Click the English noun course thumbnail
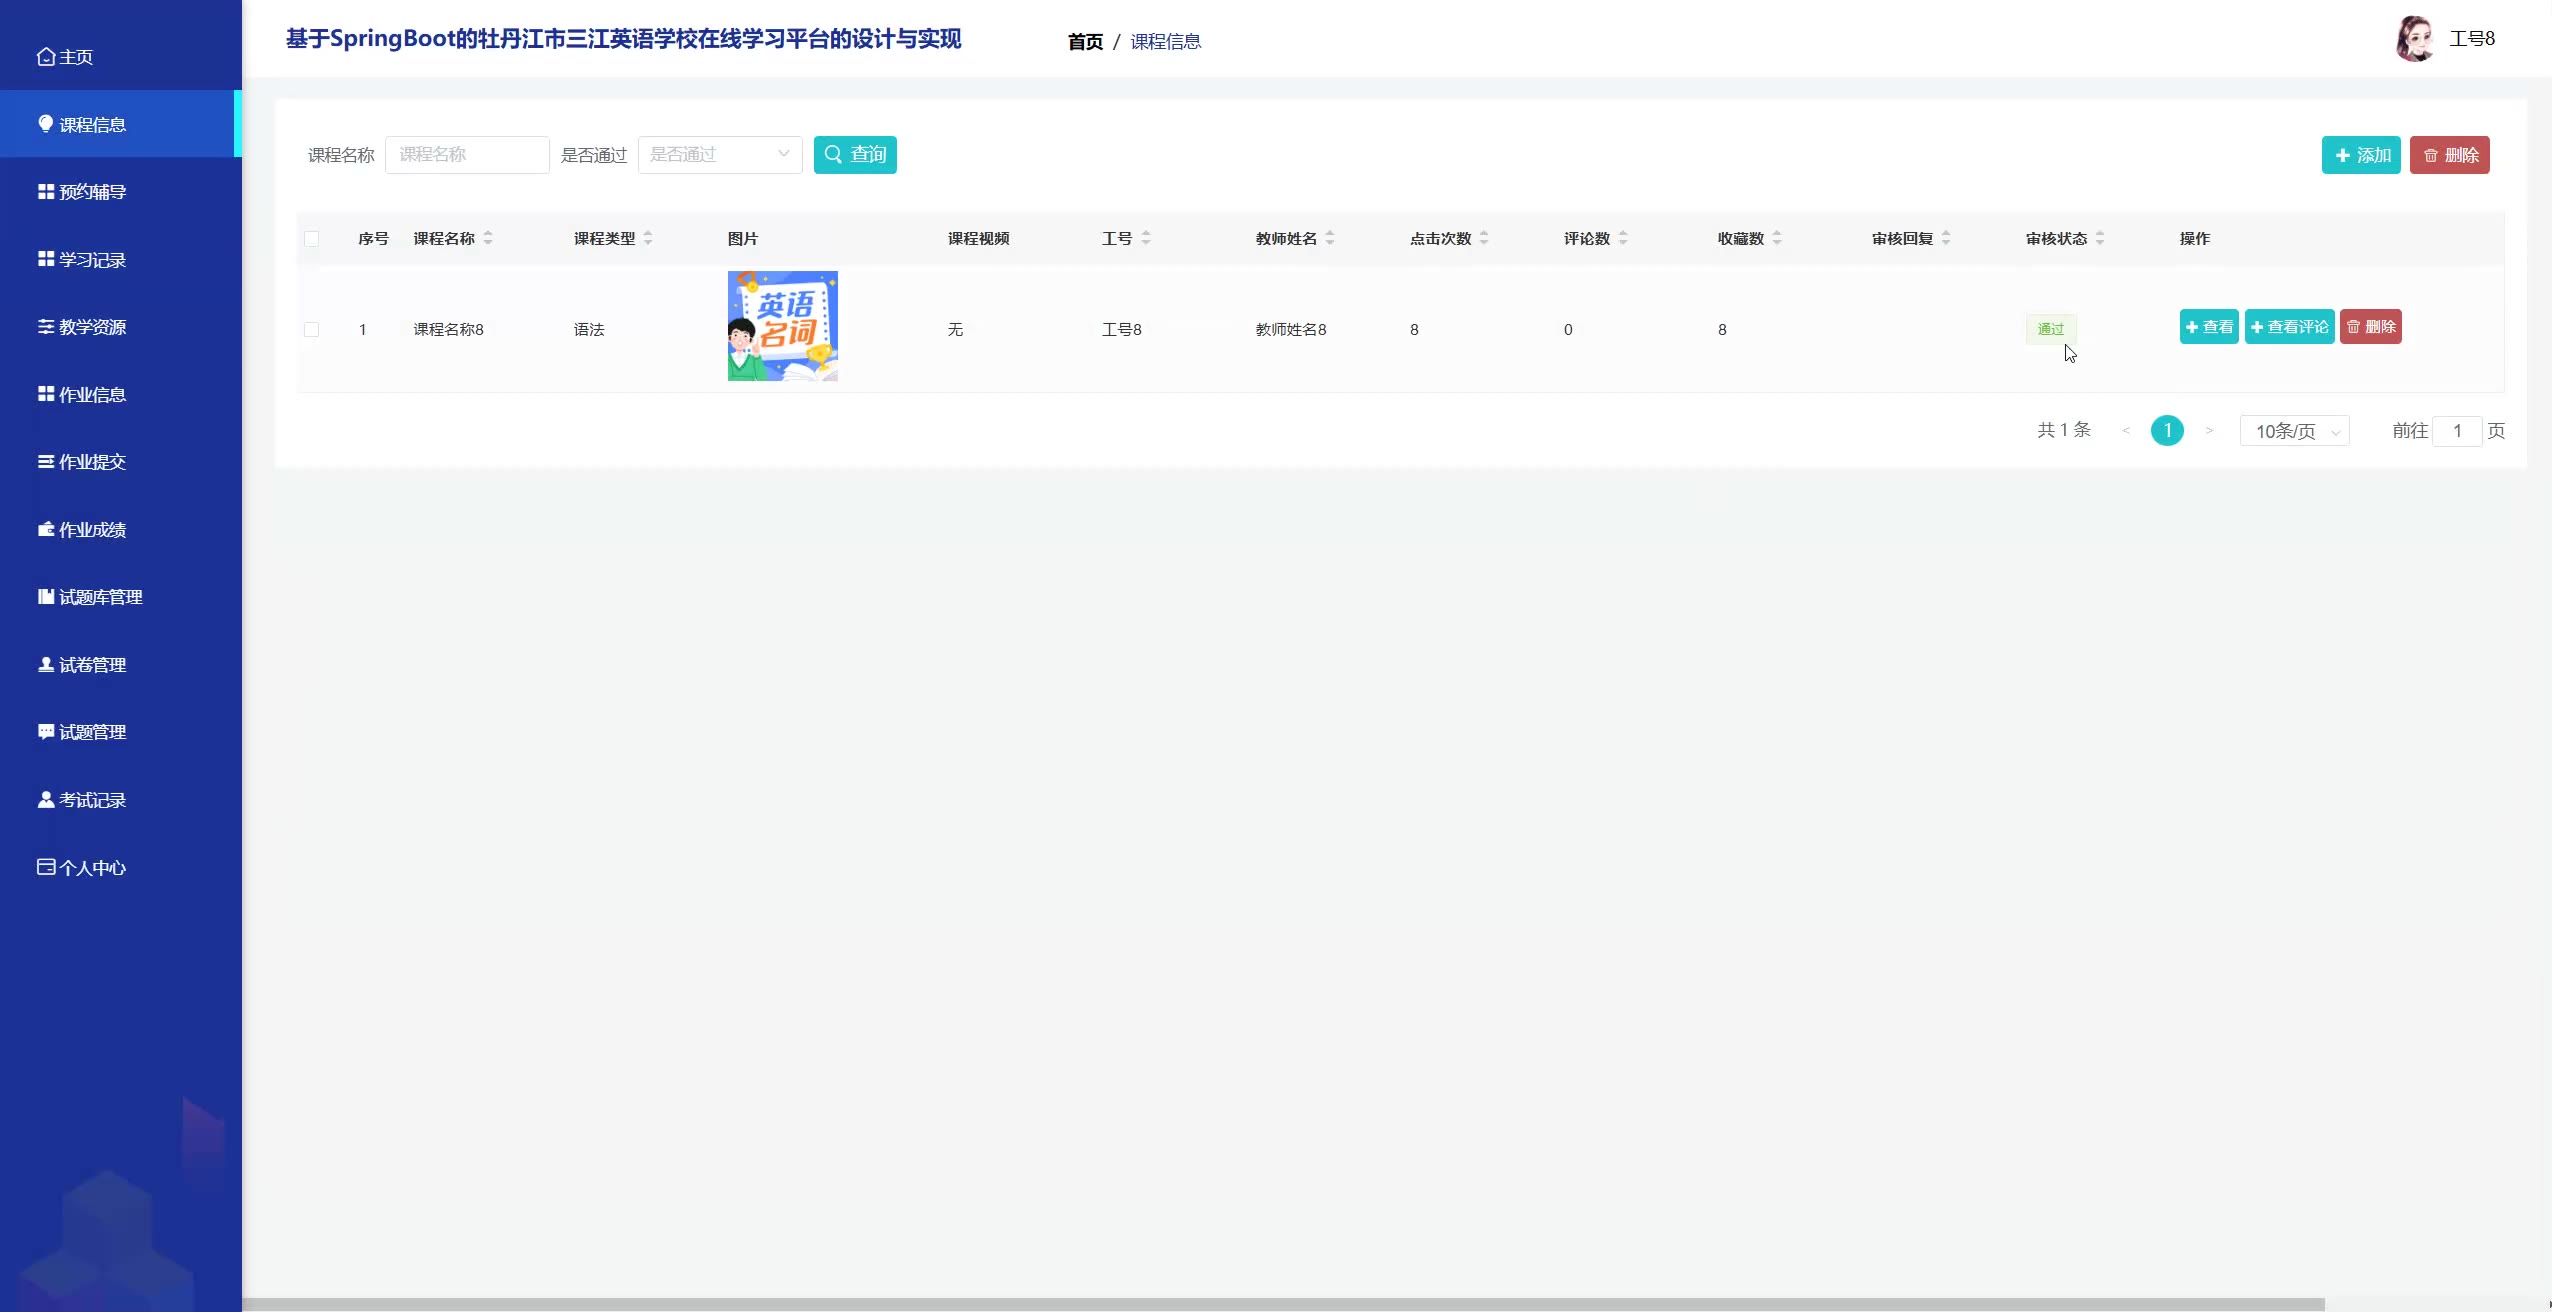Viewport: 2552px width, 1312px height. coord(782,326)
